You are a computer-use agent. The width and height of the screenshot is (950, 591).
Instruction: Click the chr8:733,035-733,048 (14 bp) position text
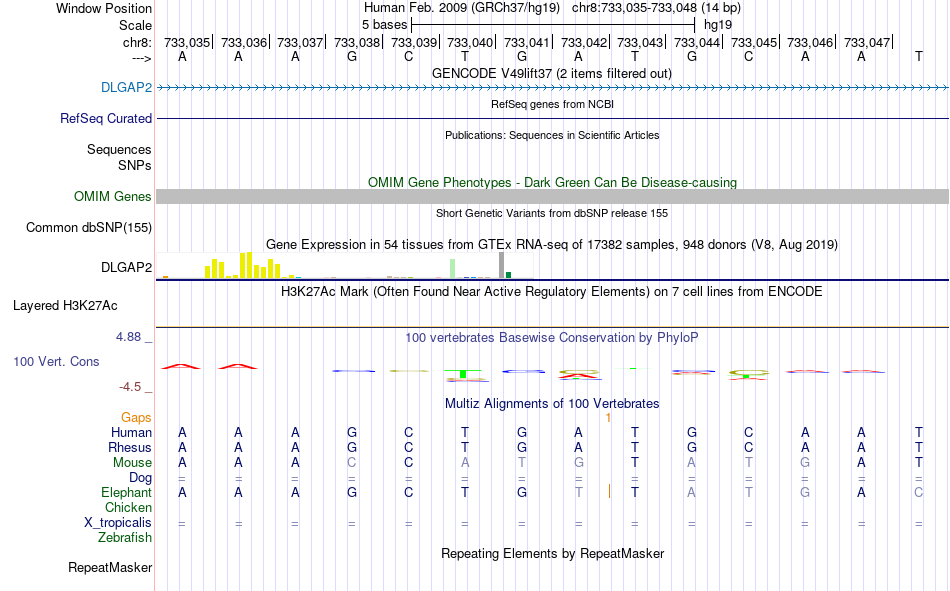(656, 8)
